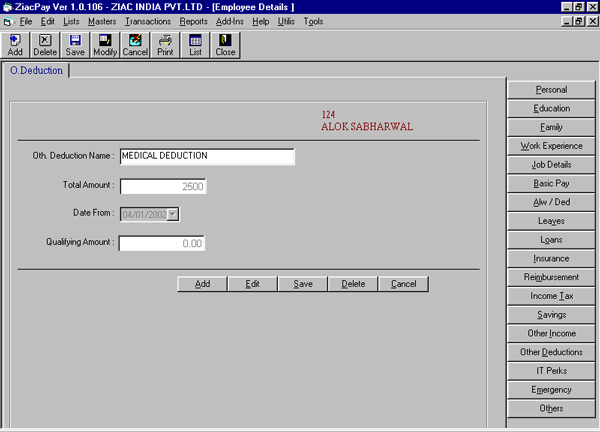
Task: Open the Savings section
Action: 551,315
